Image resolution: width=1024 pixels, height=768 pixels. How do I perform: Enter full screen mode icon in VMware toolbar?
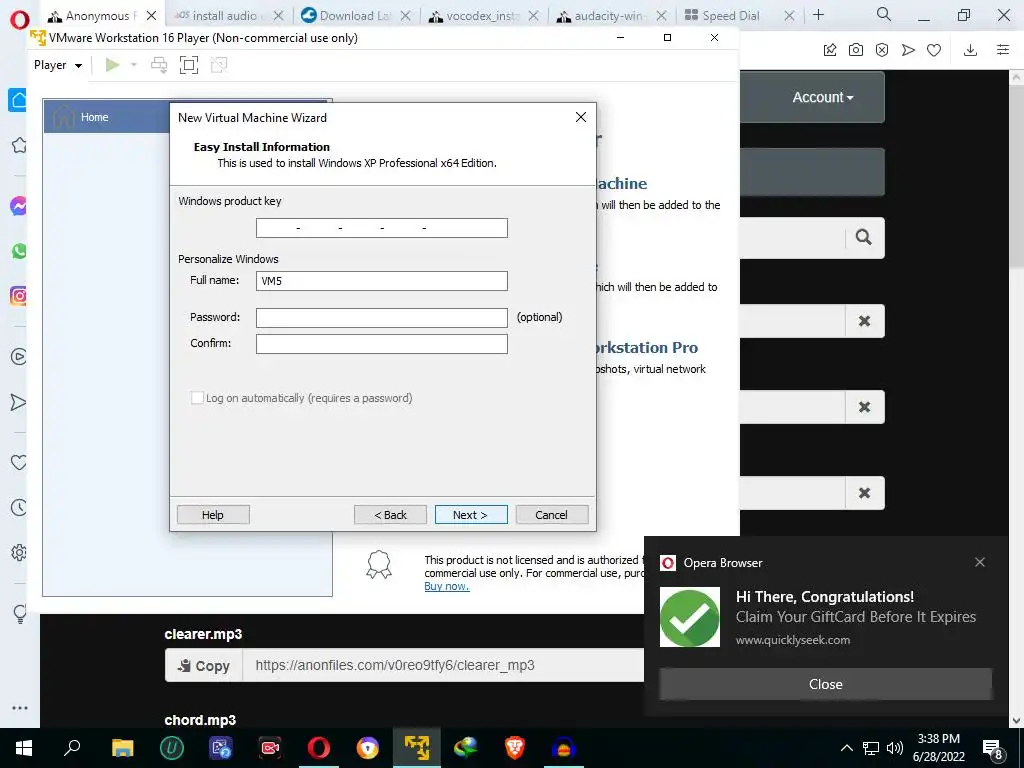[189, 65]
